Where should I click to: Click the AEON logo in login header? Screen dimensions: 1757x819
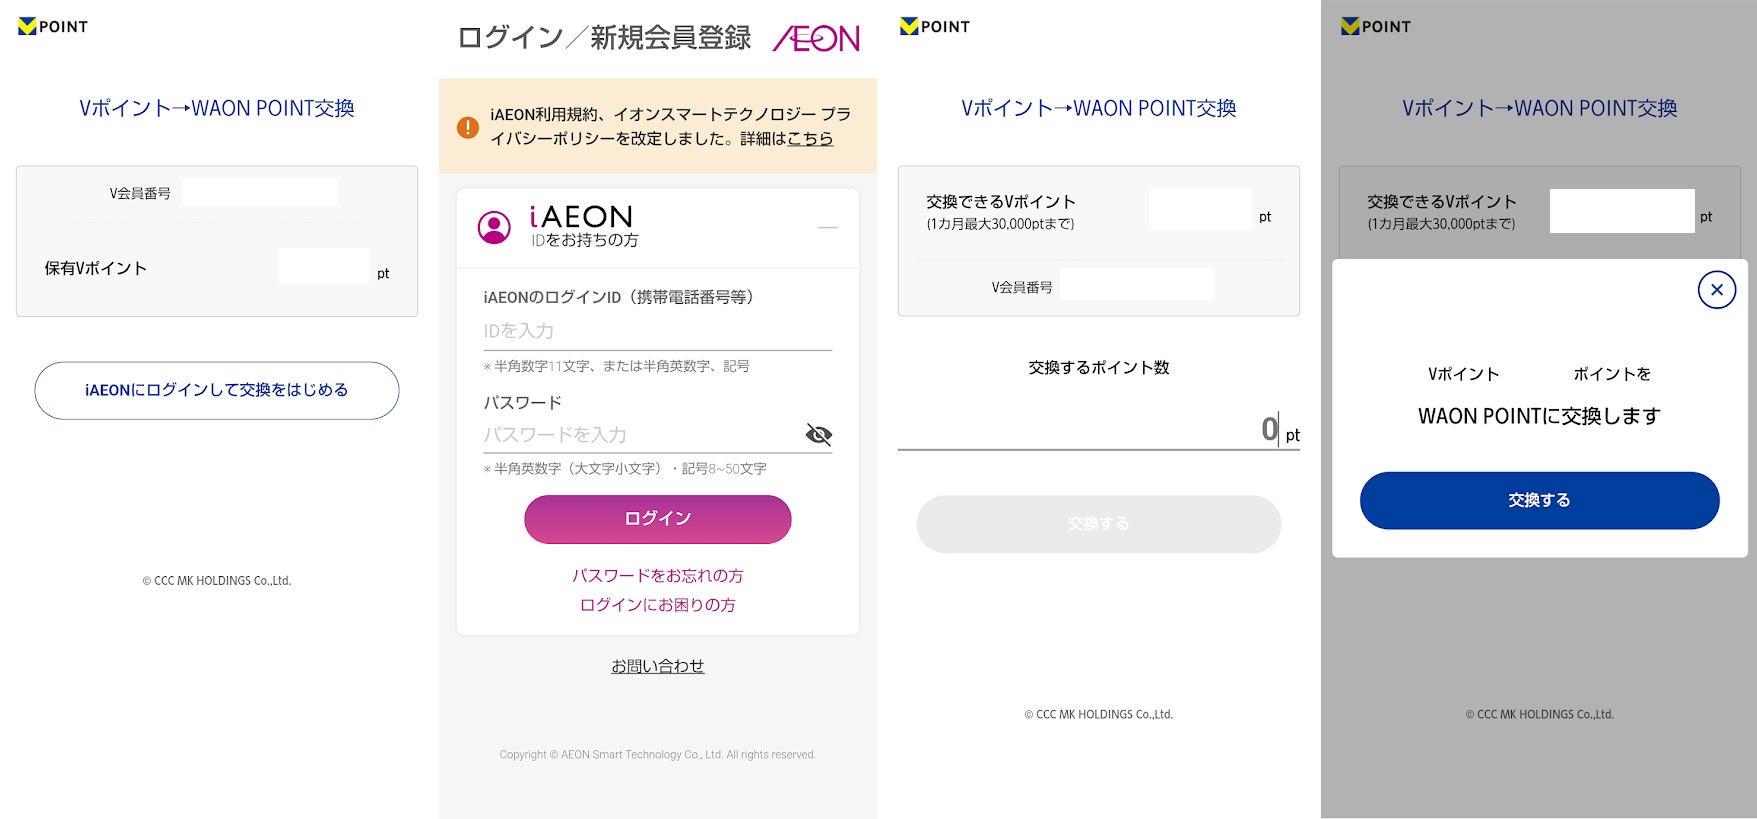[x=816, y=38]
